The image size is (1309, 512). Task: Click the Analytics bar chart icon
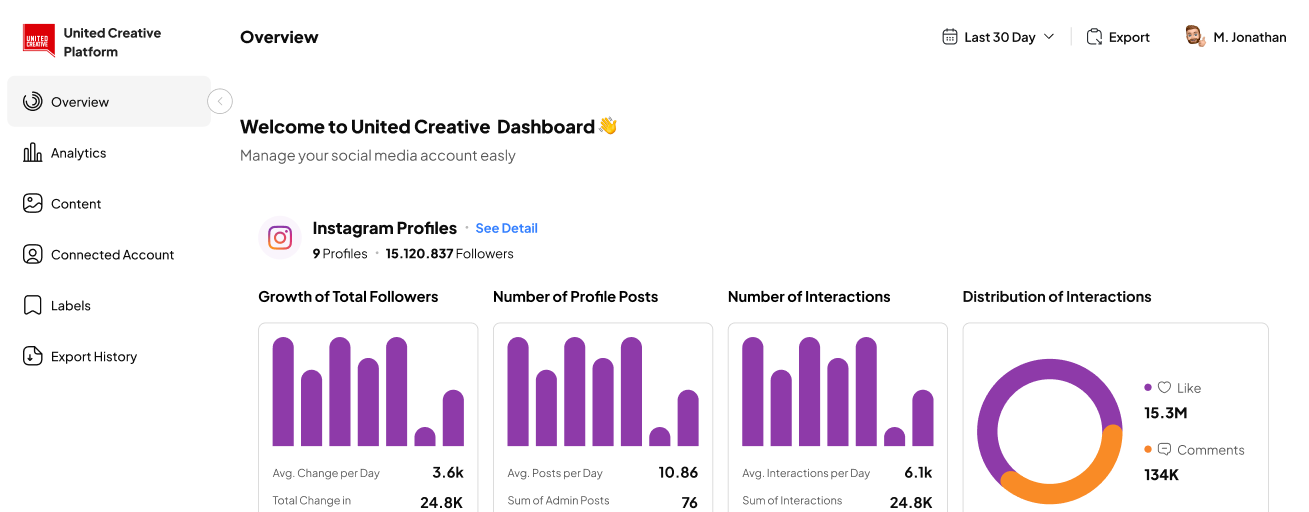pos(32,152)
